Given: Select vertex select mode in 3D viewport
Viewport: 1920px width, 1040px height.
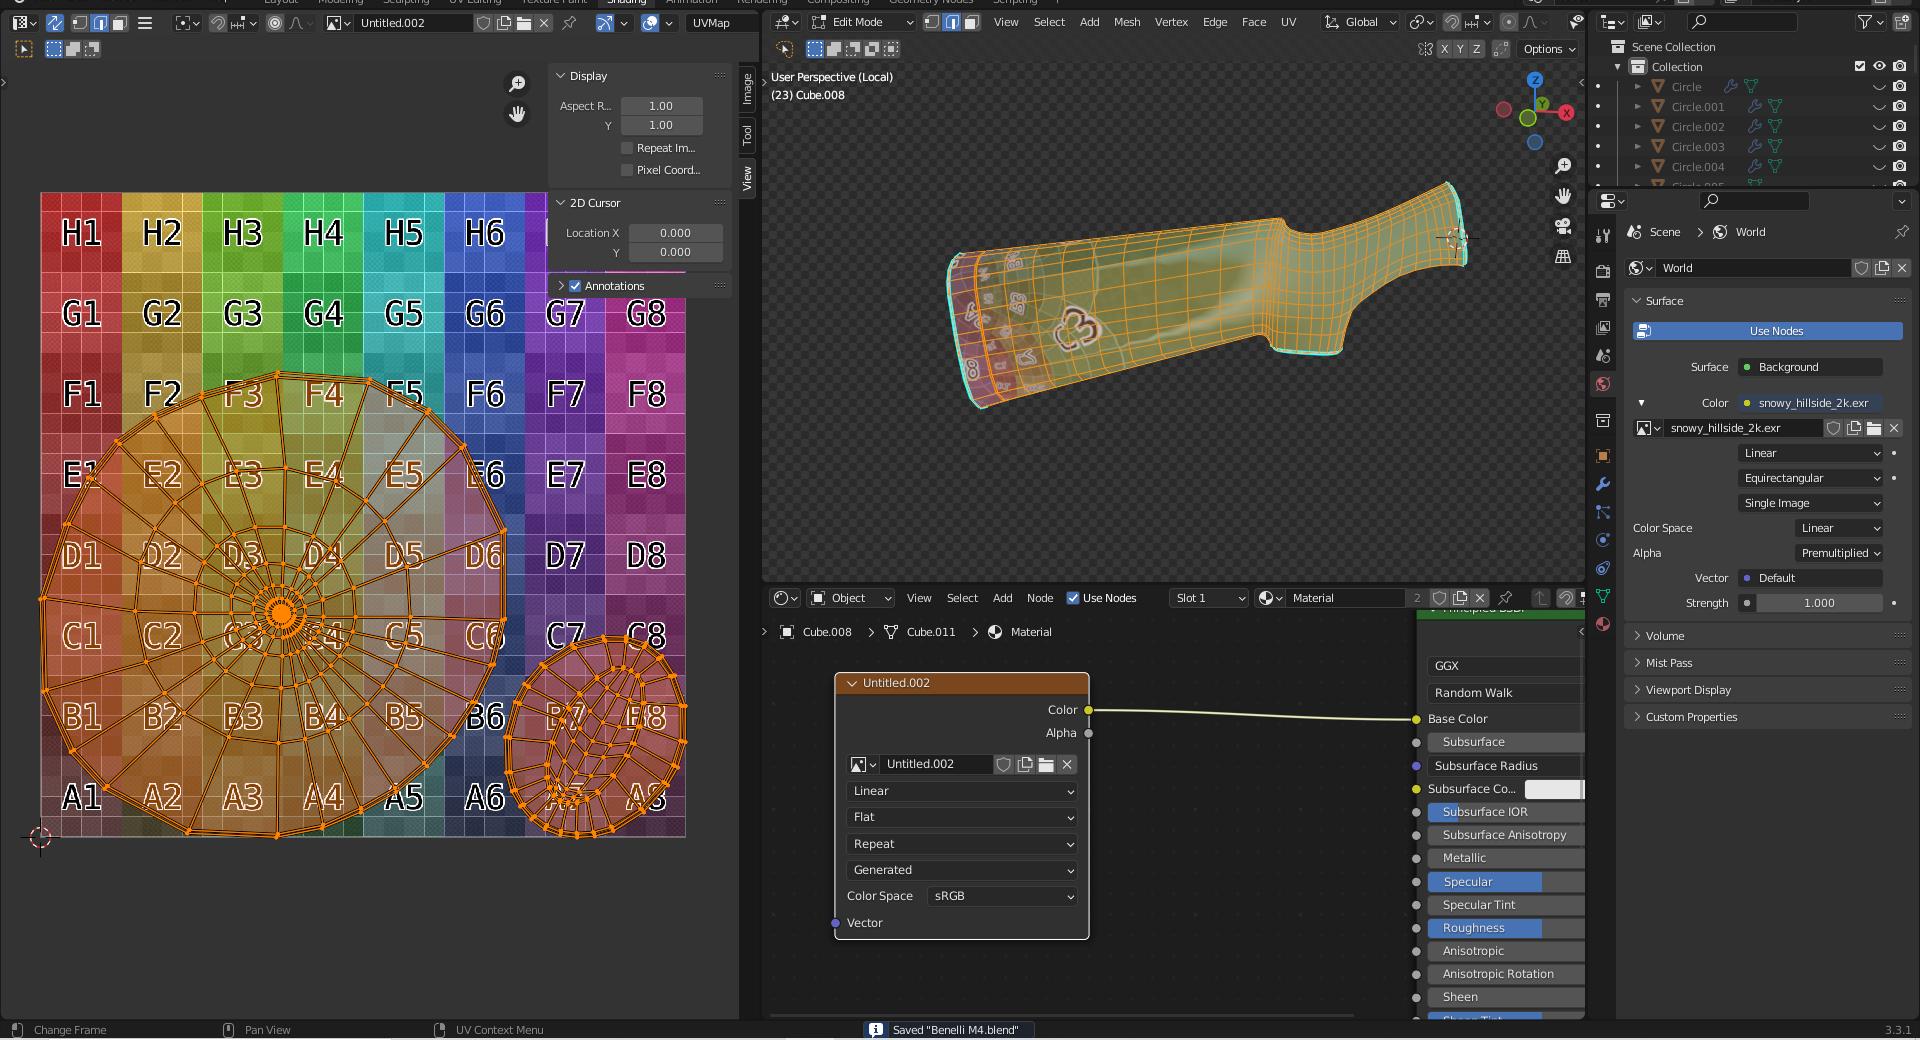Looking at the screenshot, I should tap(932, 22).
